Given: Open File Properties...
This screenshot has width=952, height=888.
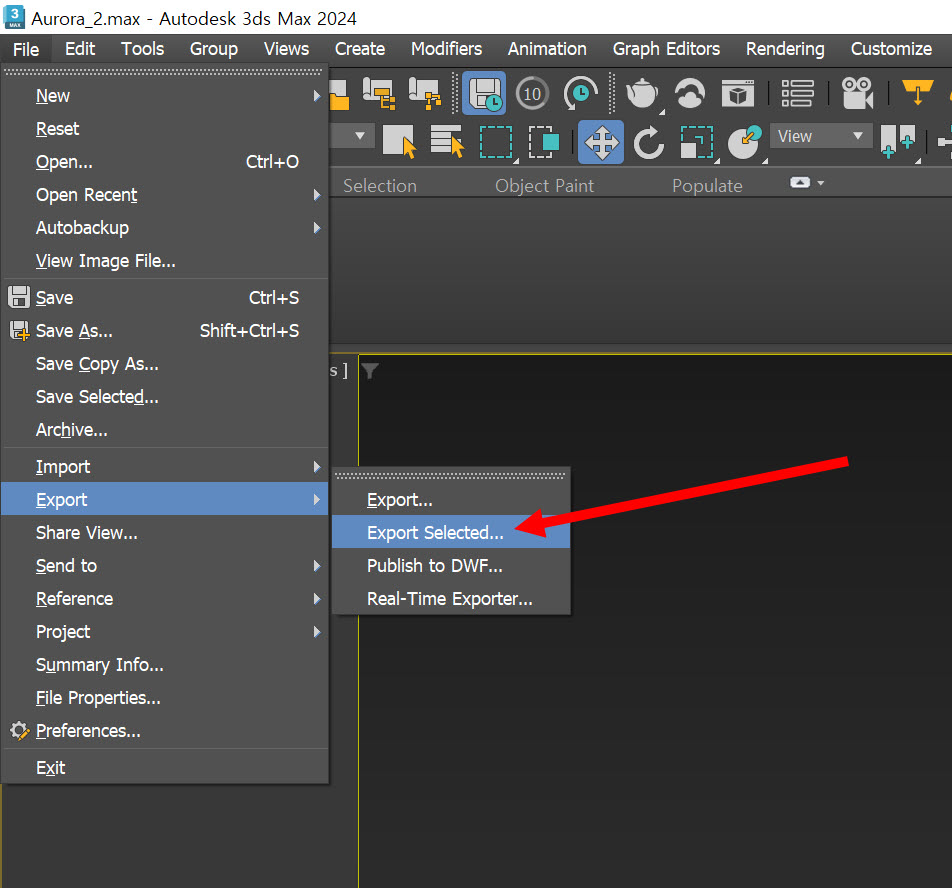Looking at the screenshot, I should coord(165,698).
